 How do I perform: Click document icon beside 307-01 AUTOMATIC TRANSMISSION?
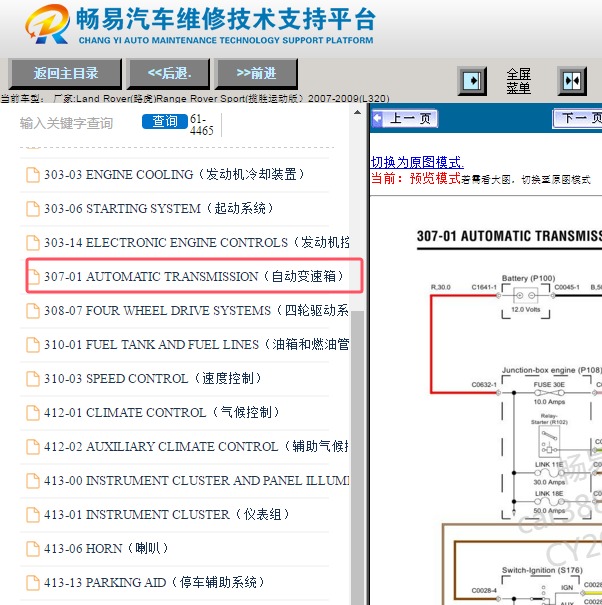(x=33, y=277)
